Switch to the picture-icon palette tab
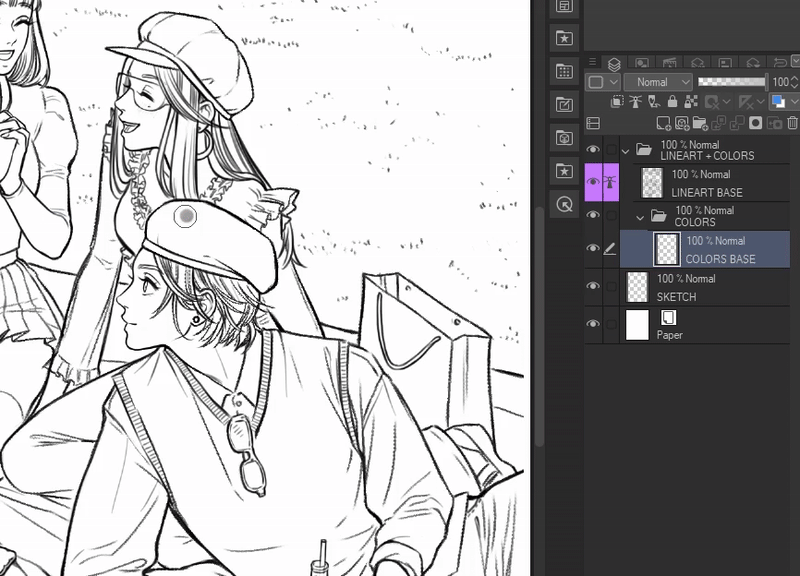This screenshot has width=800, height=576. pos(642,64)
